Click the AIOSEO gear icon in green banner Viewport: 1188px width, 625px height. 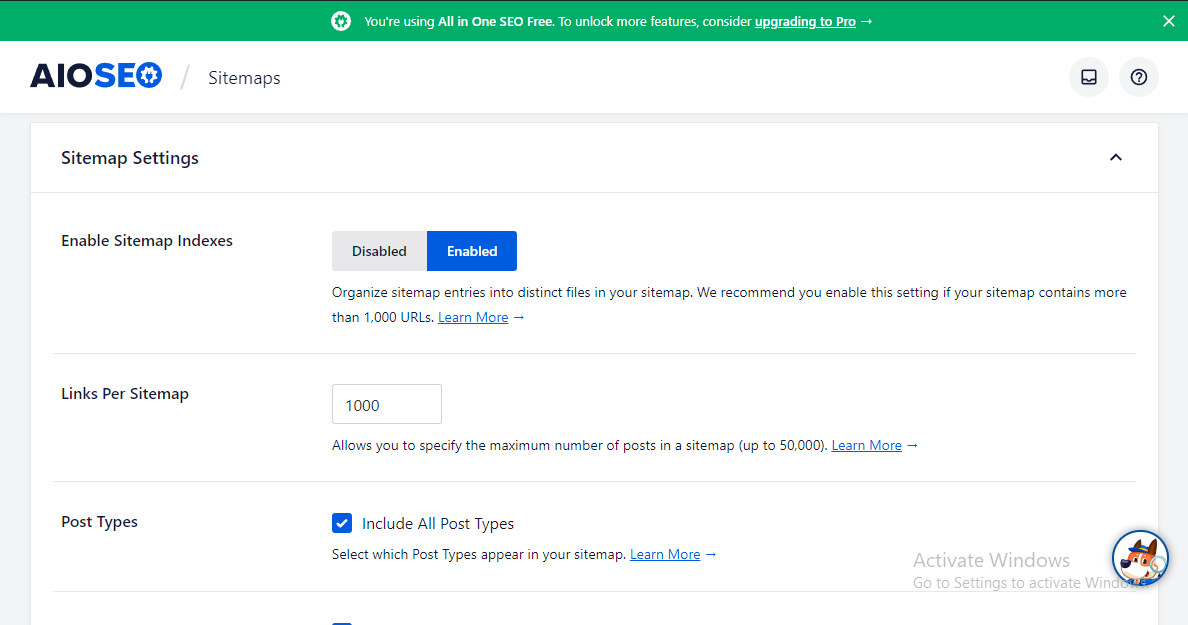click(x=341, y=21)
